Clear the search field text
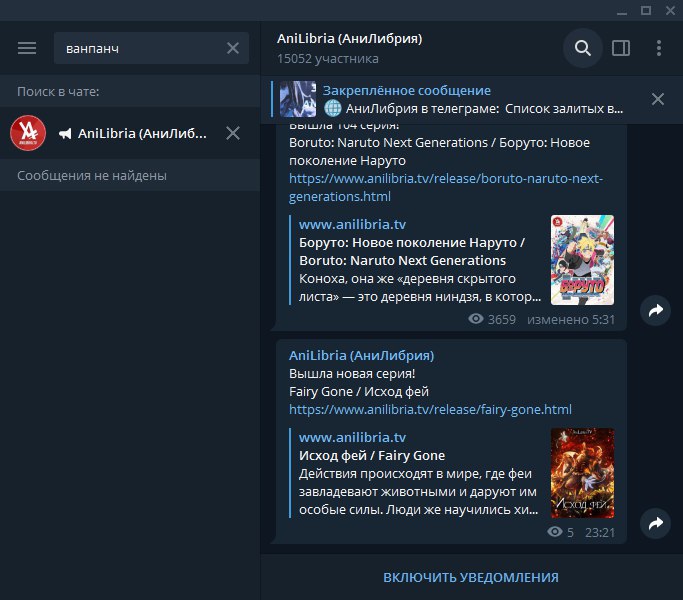683x600 pixels. coord(233,48)
